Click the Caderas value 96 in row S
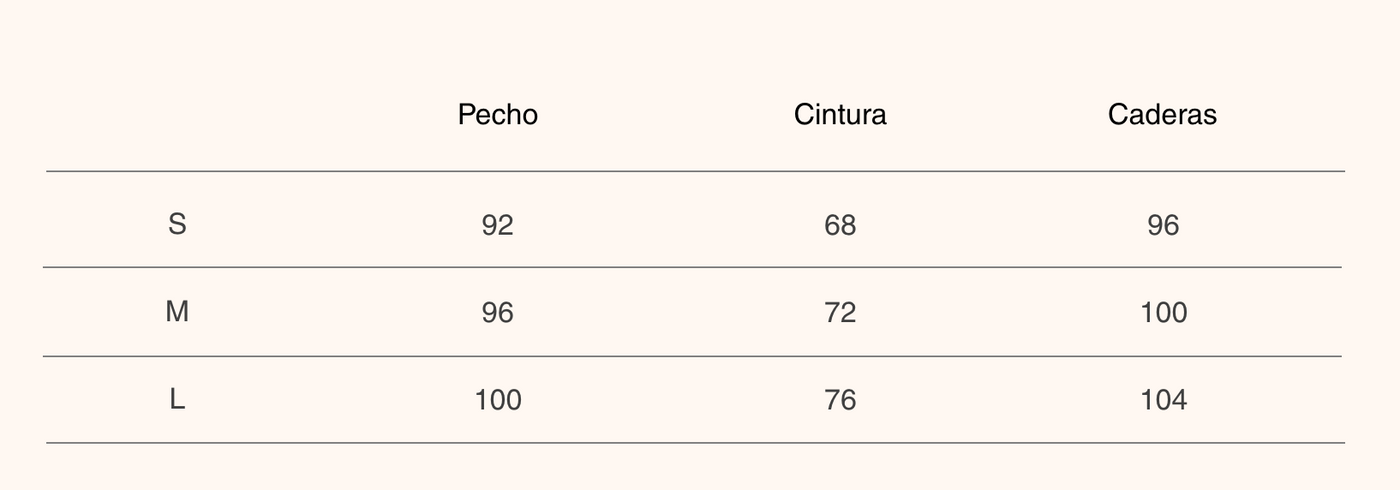This screenshot has height=490, width=1400. (x=1163, y=225)
